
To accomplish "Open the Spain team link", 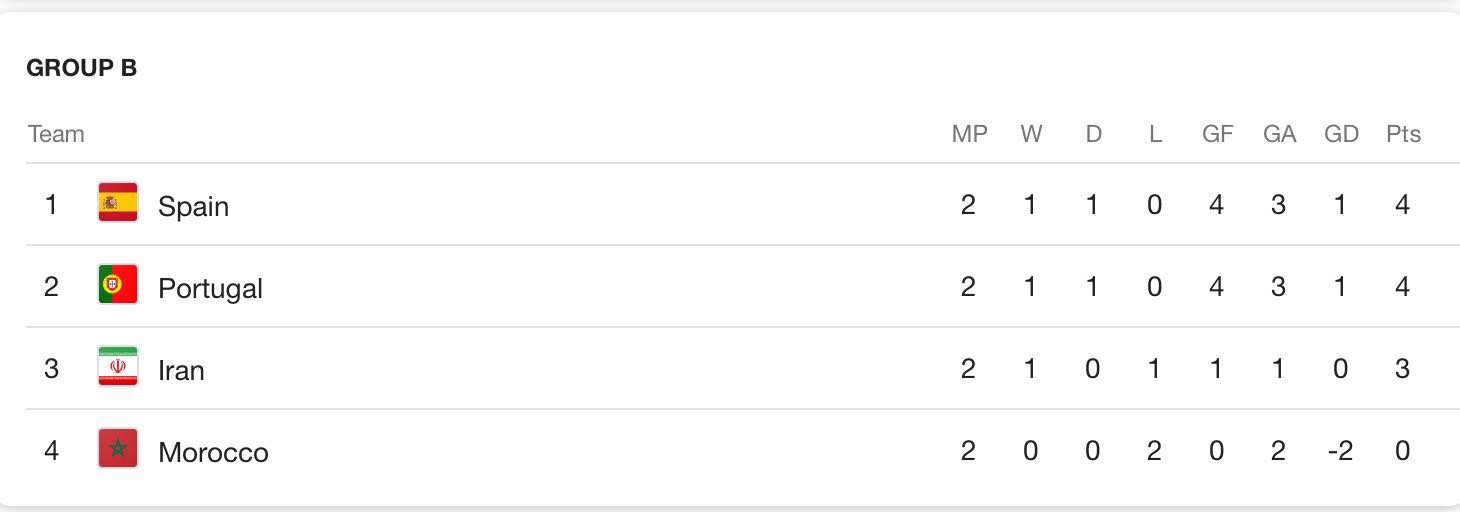I will point(193,206).
